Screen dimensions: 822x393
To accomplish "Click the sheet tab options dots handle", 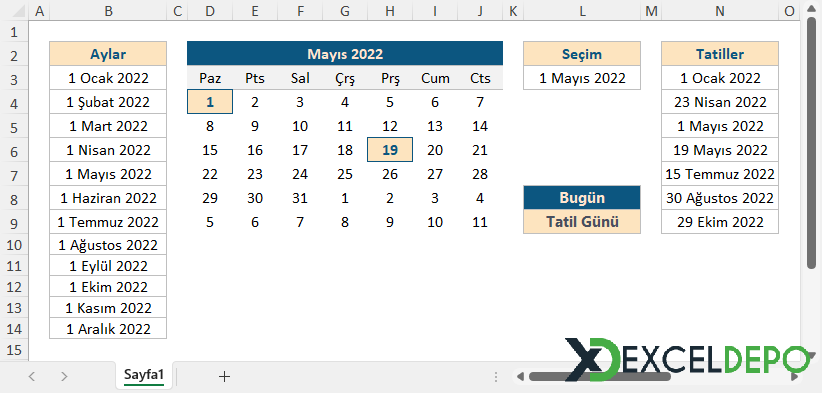I will point(496,376).
